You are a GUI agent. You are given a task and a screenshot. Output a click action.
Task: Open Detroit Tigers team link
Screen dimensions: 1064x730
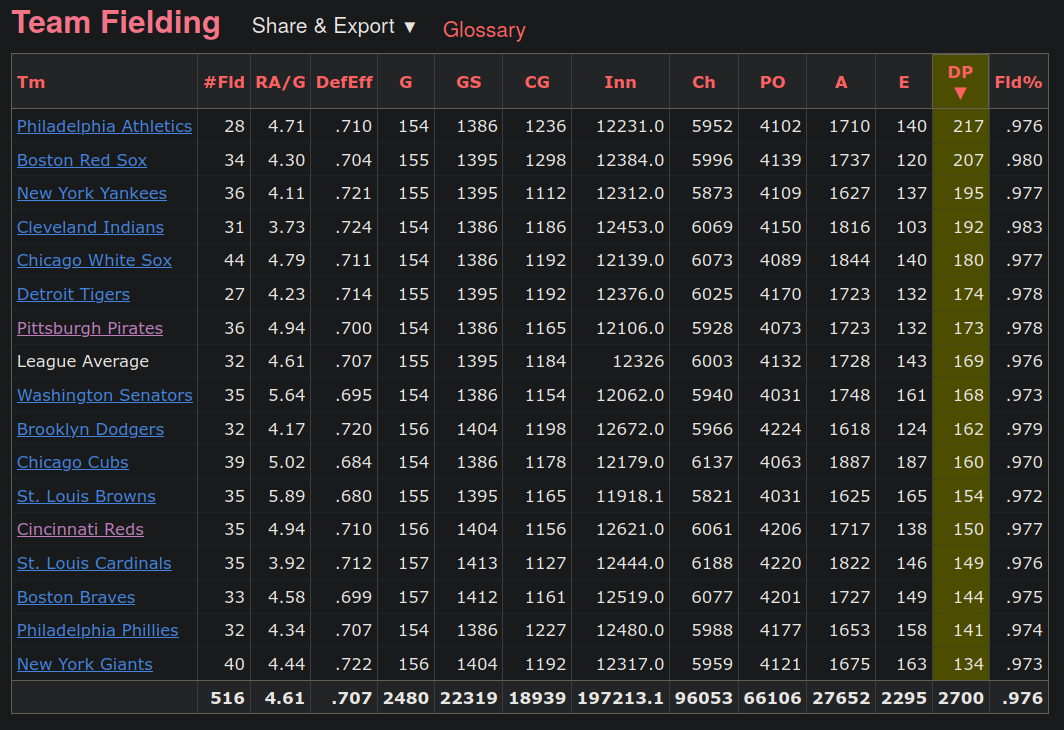click(x=73, y=294)
